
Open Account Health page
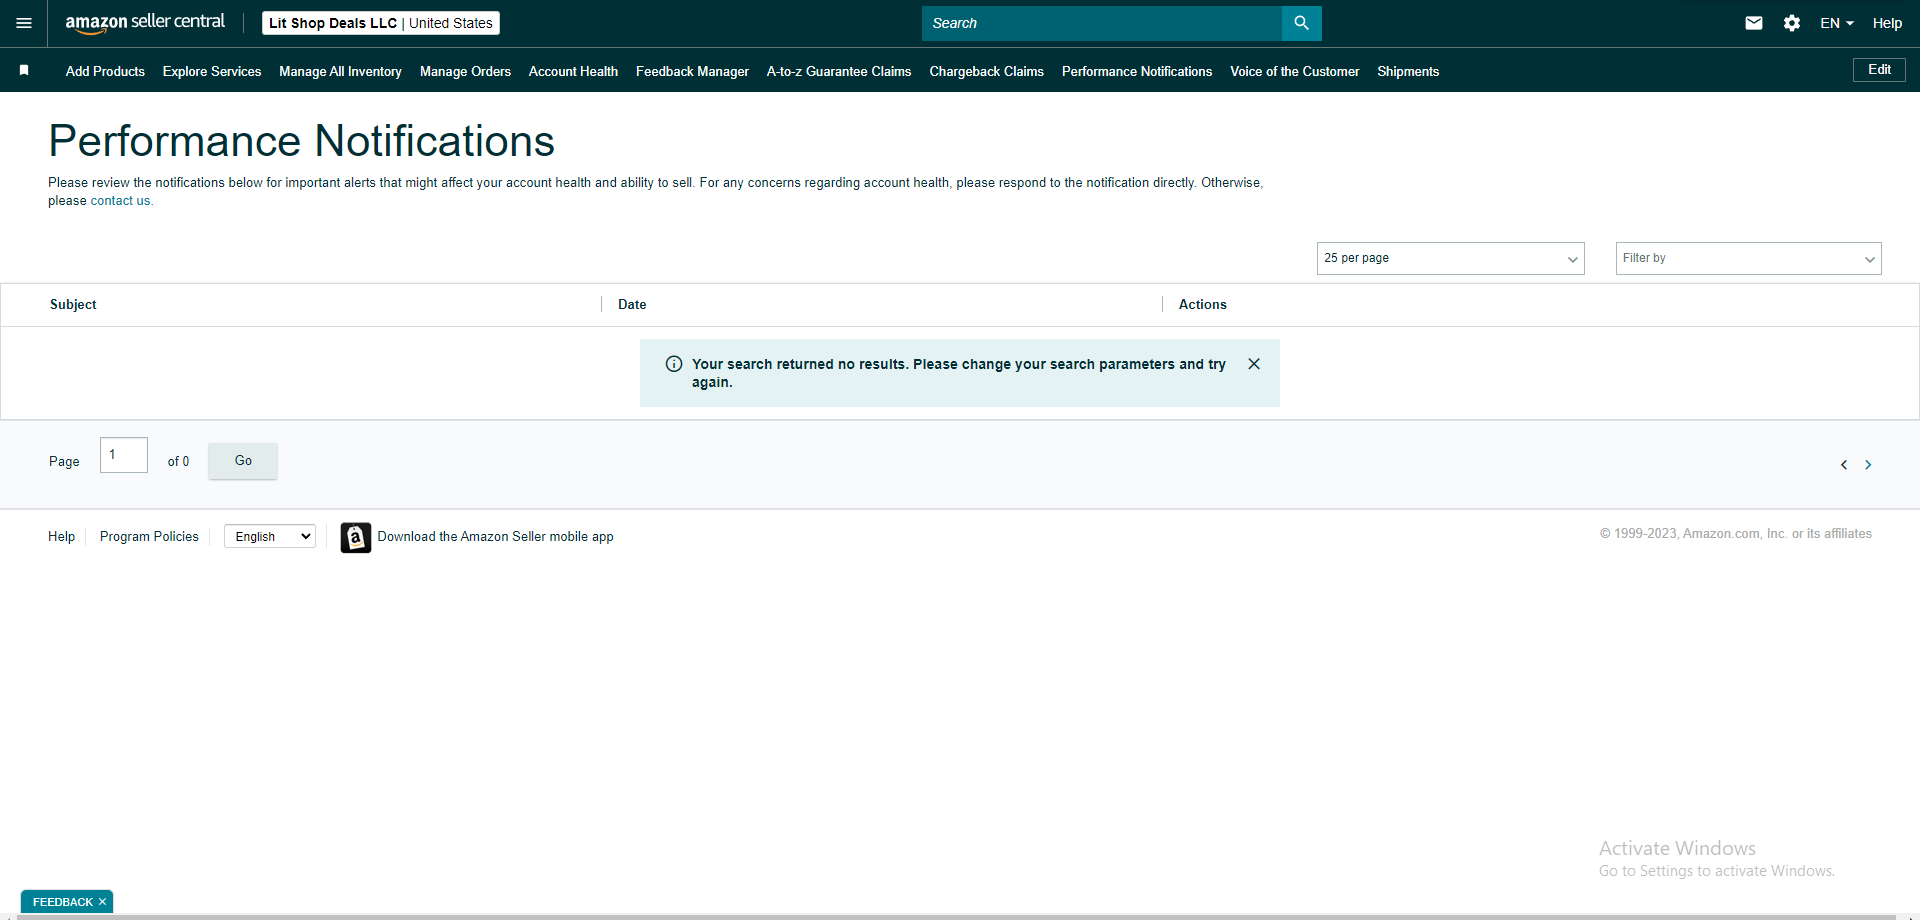tap(573, 71)
